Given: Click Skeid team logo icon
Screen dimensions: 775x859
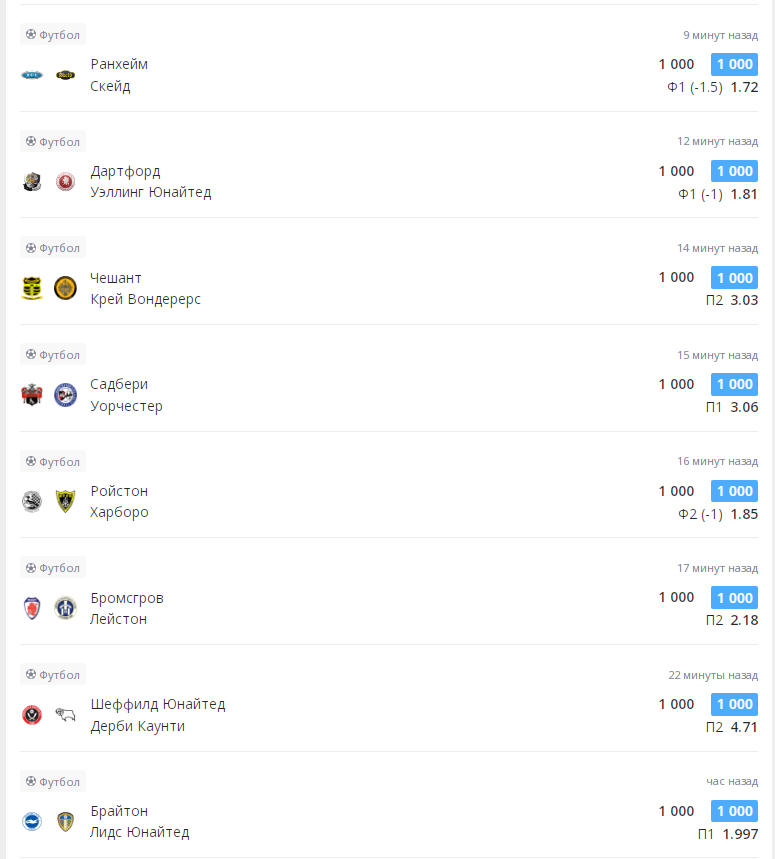Looking at the screenshot, I should pyautogui.click(x=65, y=75).
